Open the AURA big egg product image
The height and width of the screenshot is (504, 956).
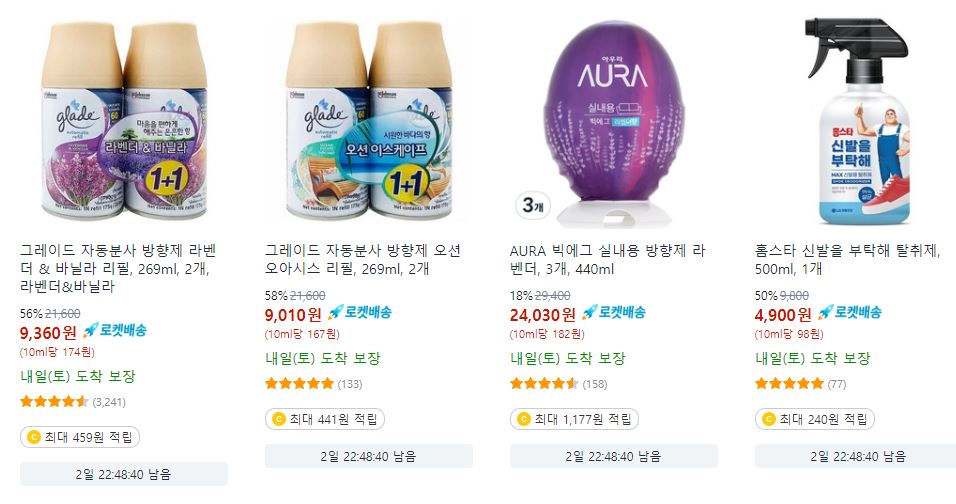point(614,122)
